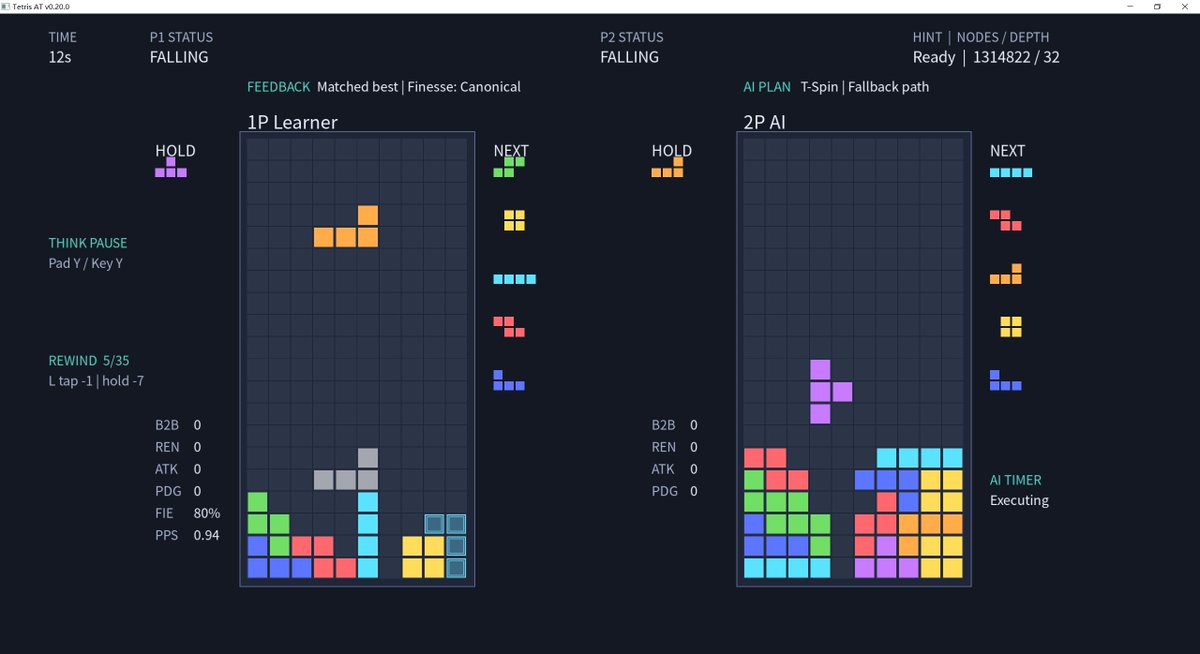Click the P2 FALLING status value
The height and width of the screenshot is (654, 1200).
(630, 57)
